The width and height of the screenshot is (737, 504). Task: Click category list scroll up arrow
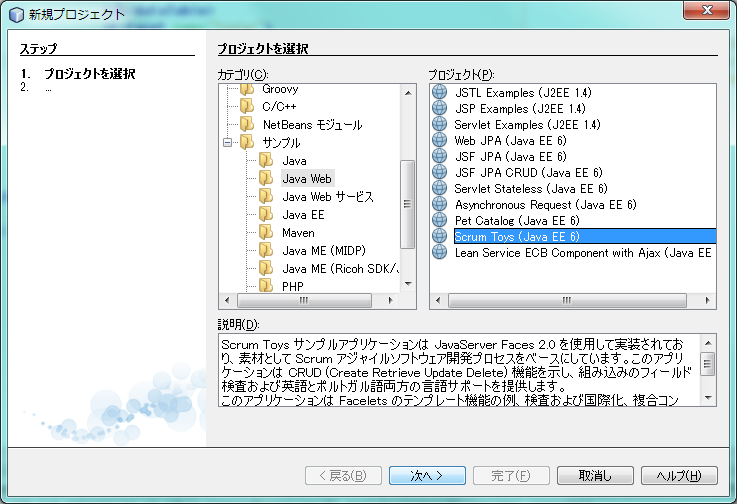[x=408, y=93]
